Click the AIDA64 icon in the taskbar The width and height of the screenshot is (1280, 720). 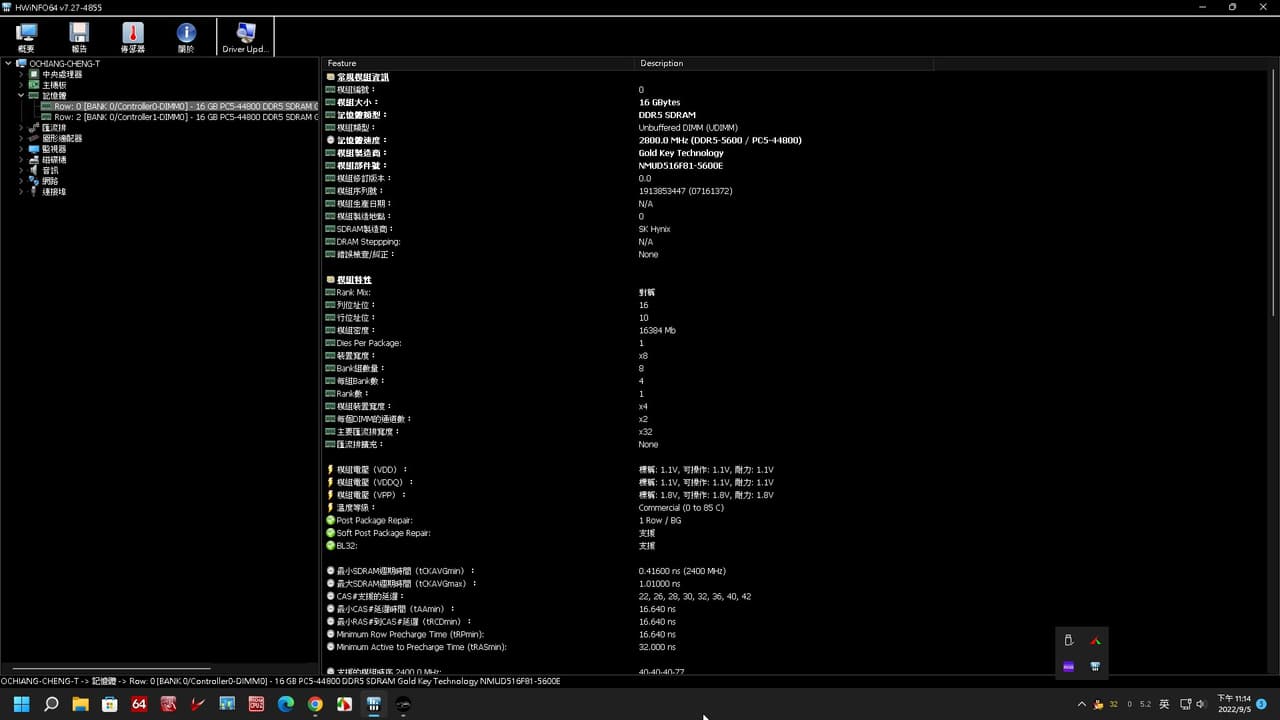(x=139, y=704)
